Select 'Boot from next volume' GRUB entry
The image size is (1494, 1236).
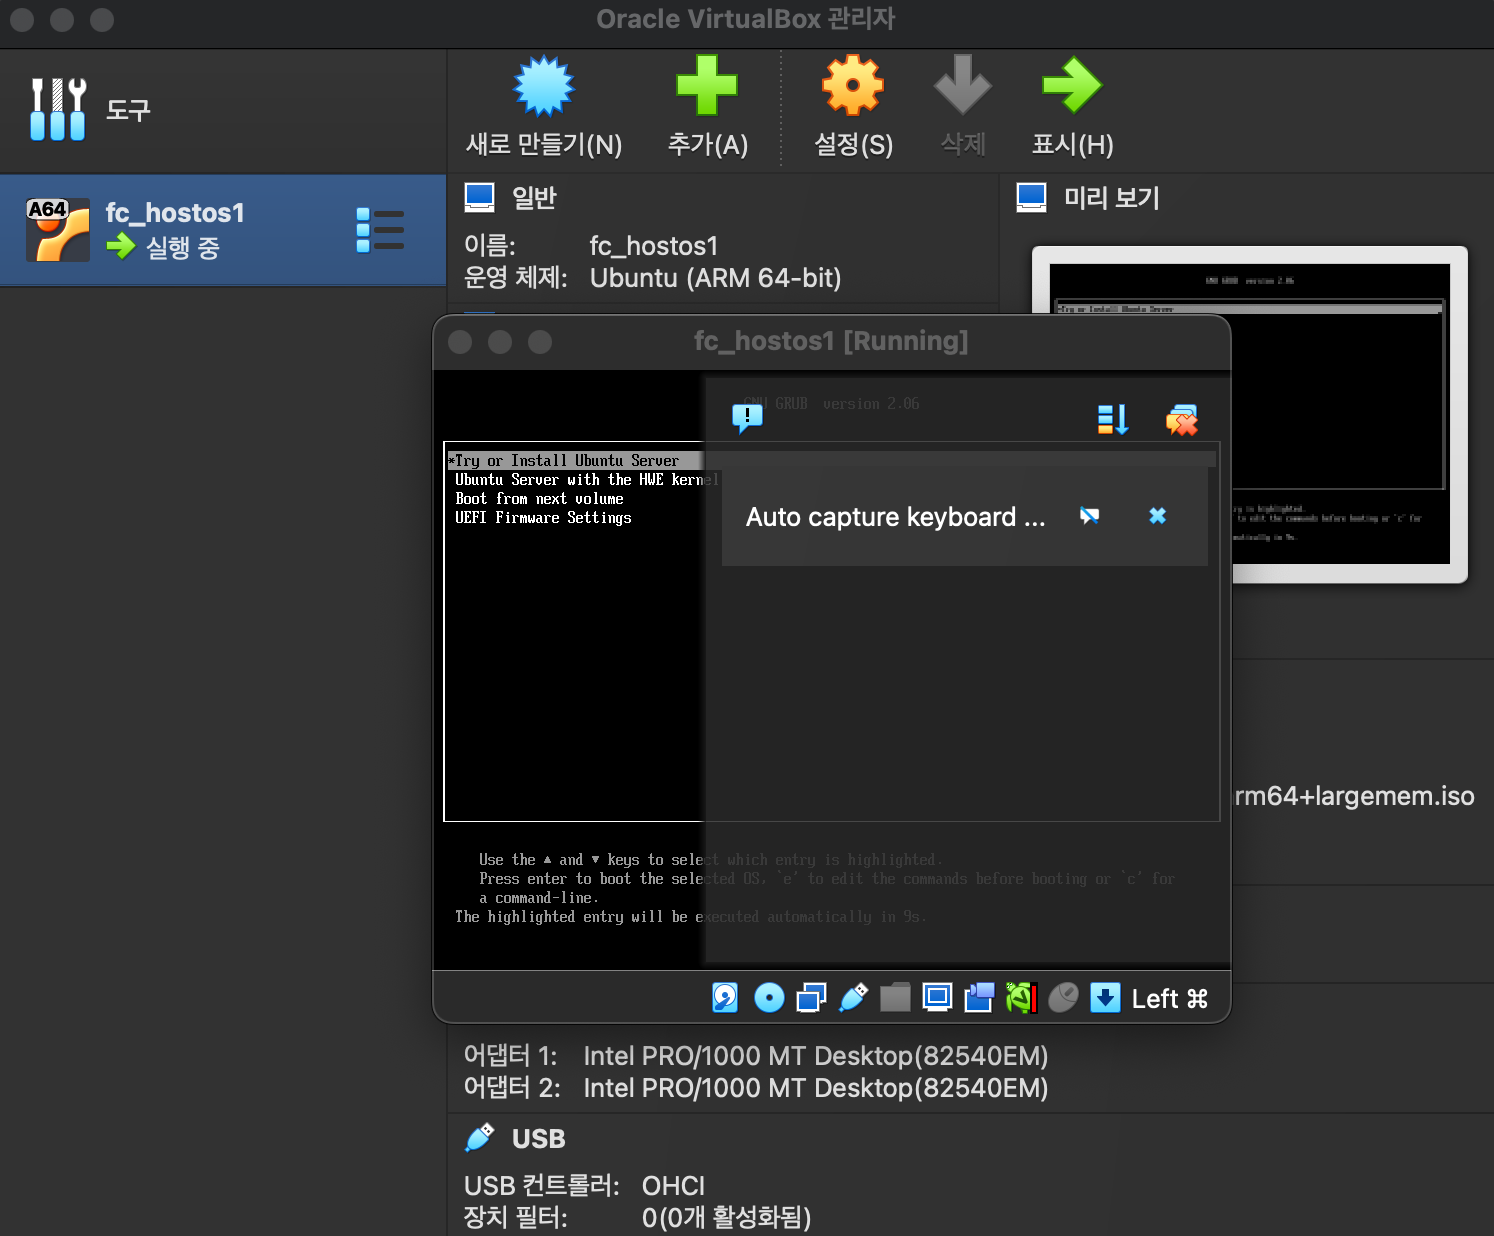539,498
